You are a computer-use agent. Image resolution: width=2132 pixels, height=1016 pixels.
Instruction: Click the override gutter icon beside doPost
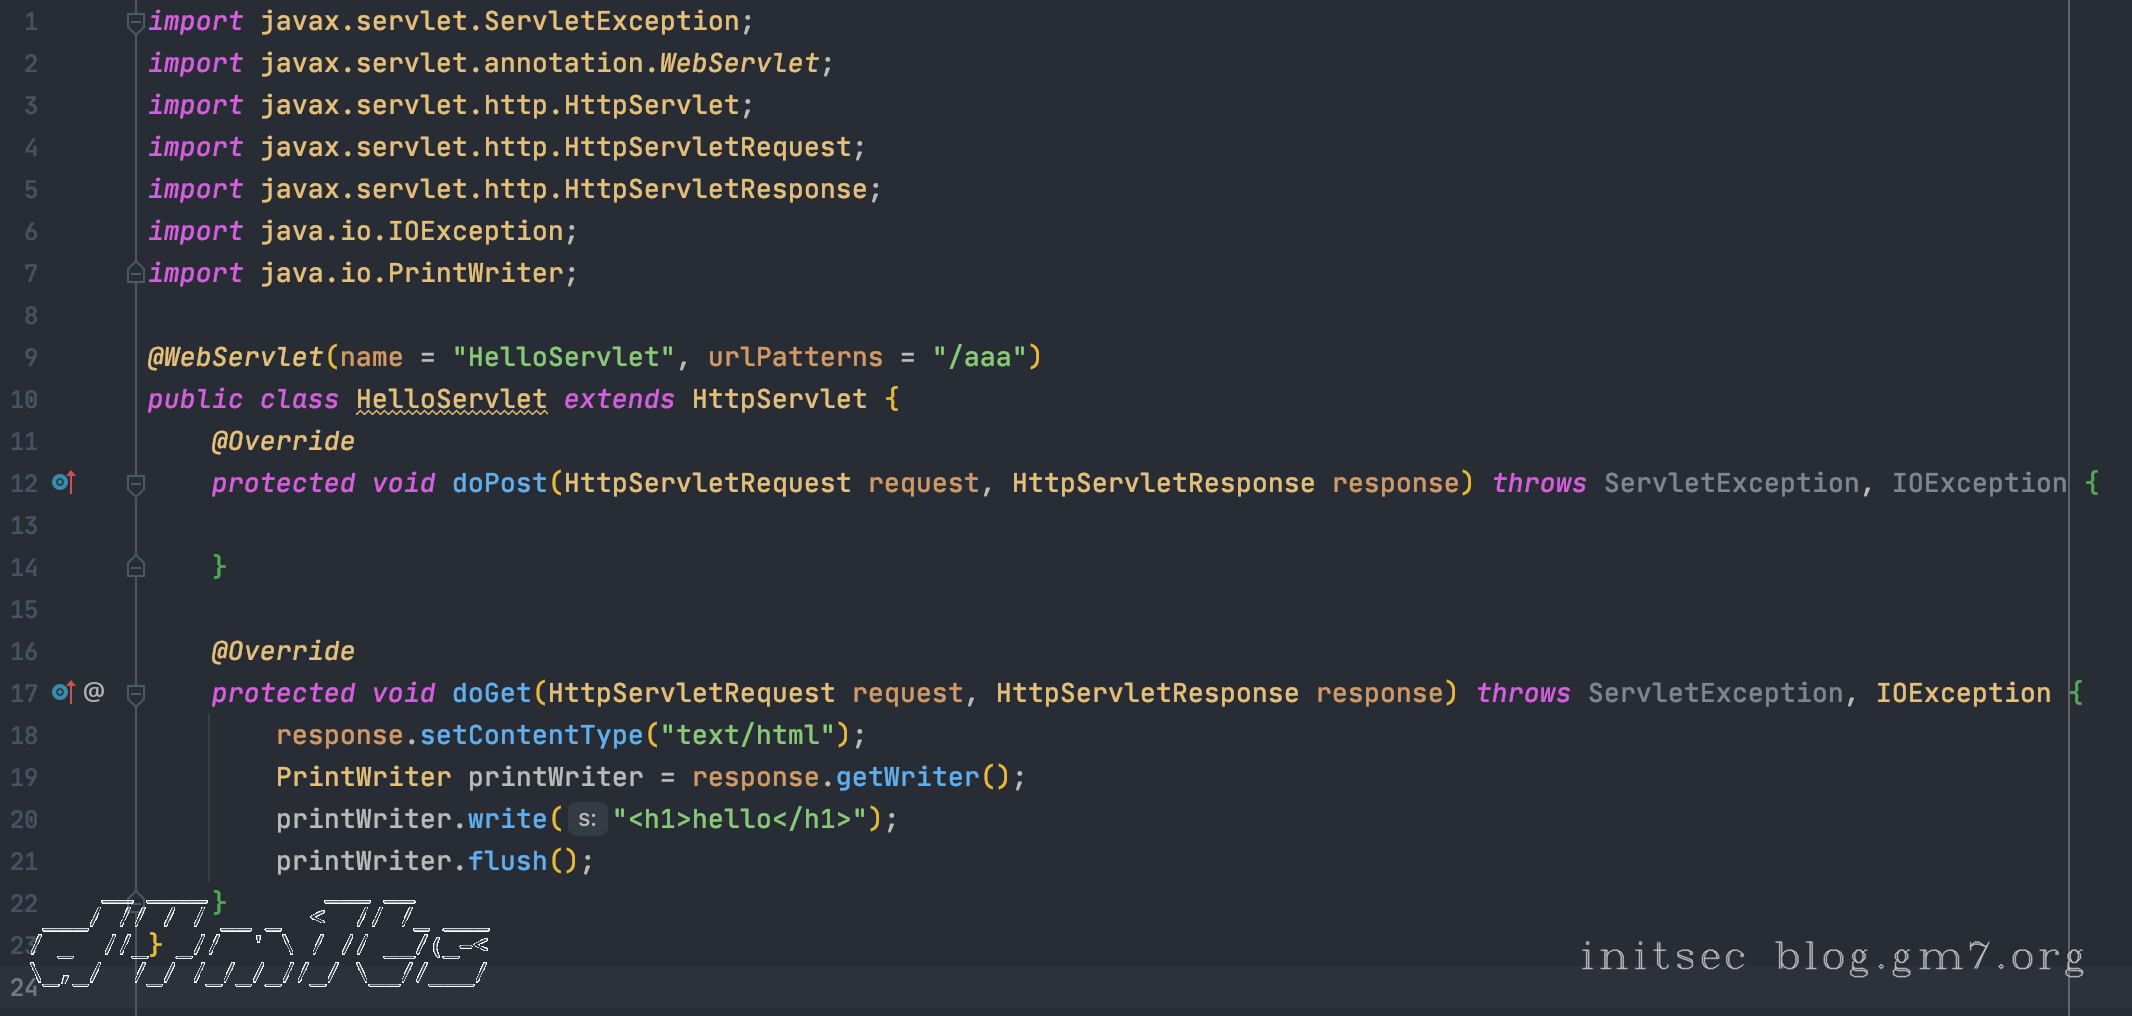(63, 483)
